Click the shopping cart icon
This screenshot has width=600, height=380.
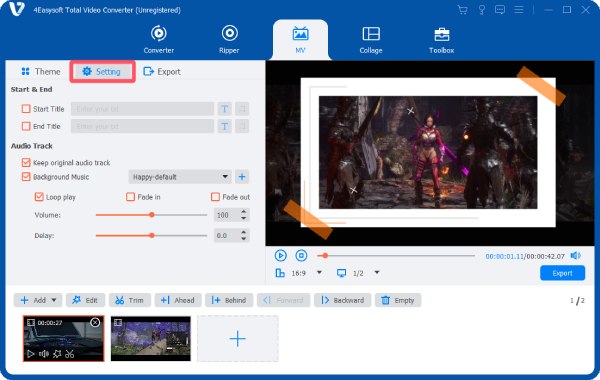pos(463,10)
